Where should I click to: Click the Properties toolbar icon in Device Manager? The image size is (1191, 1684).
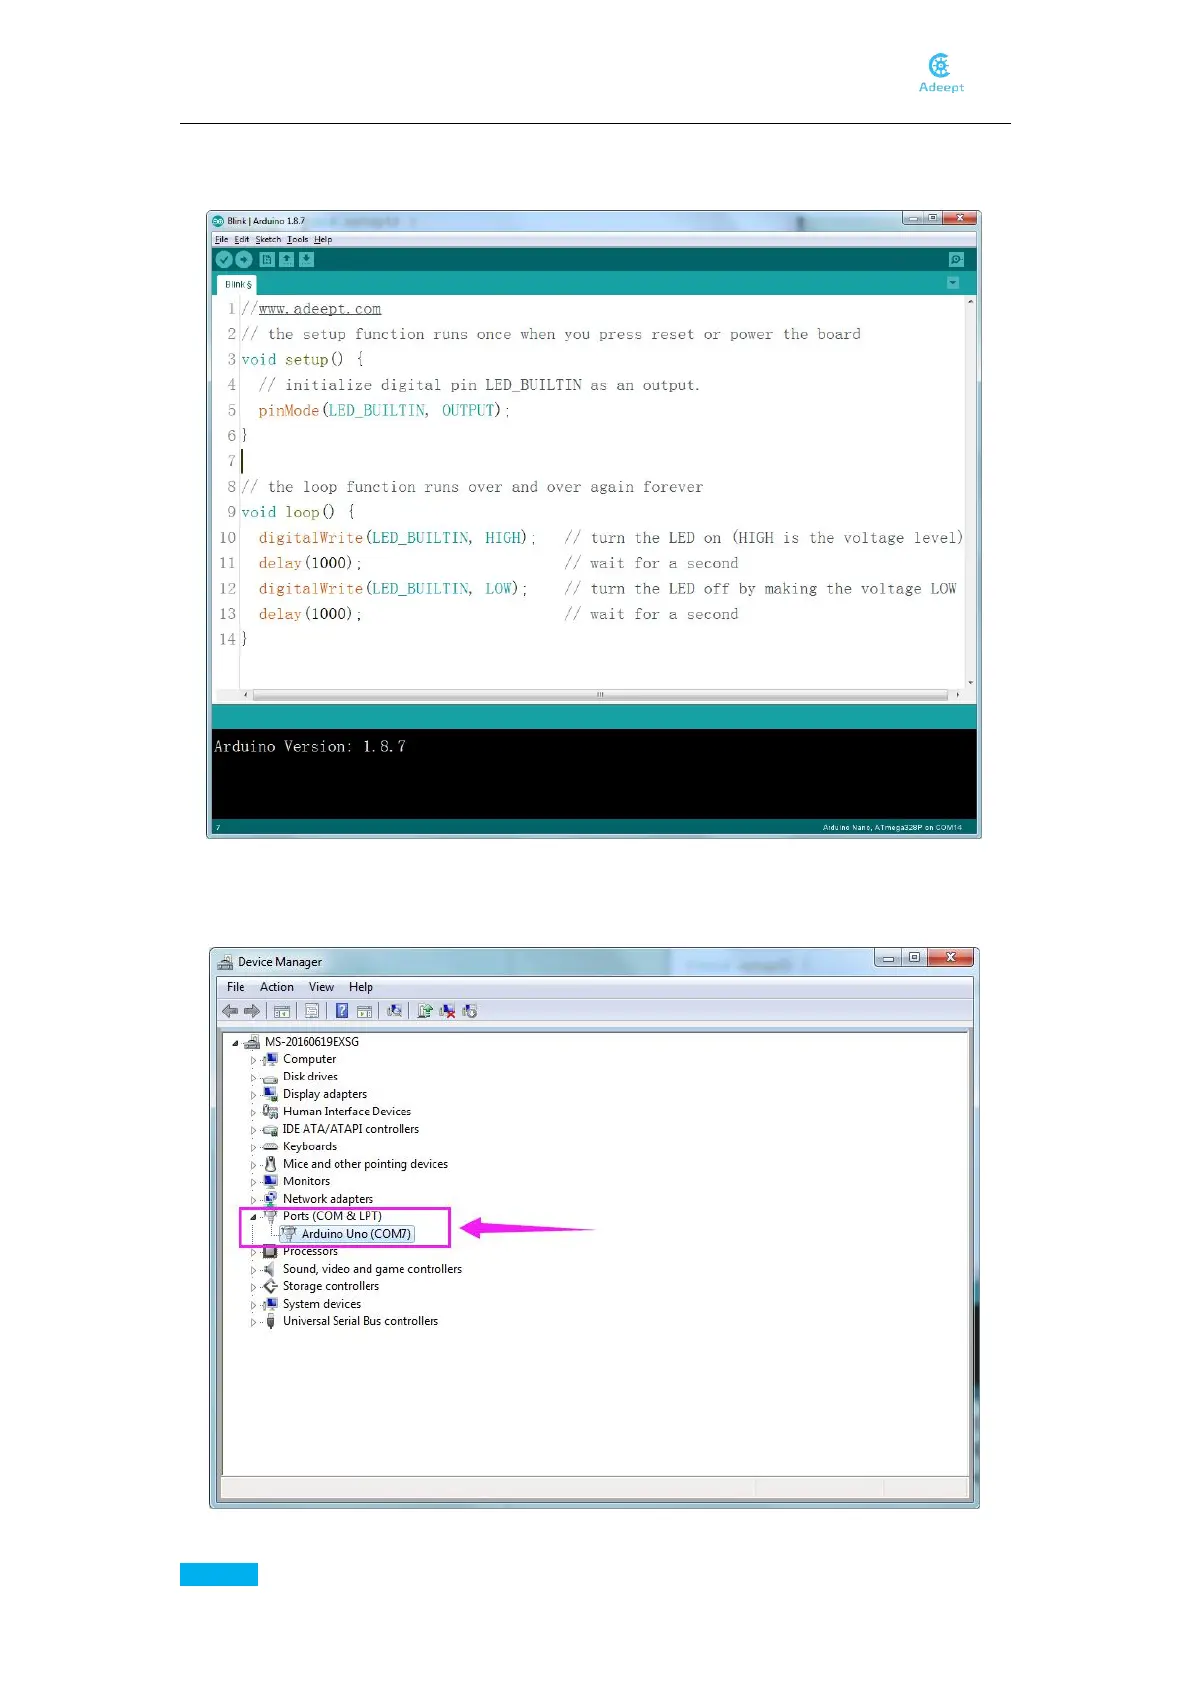pos(312,1011)
